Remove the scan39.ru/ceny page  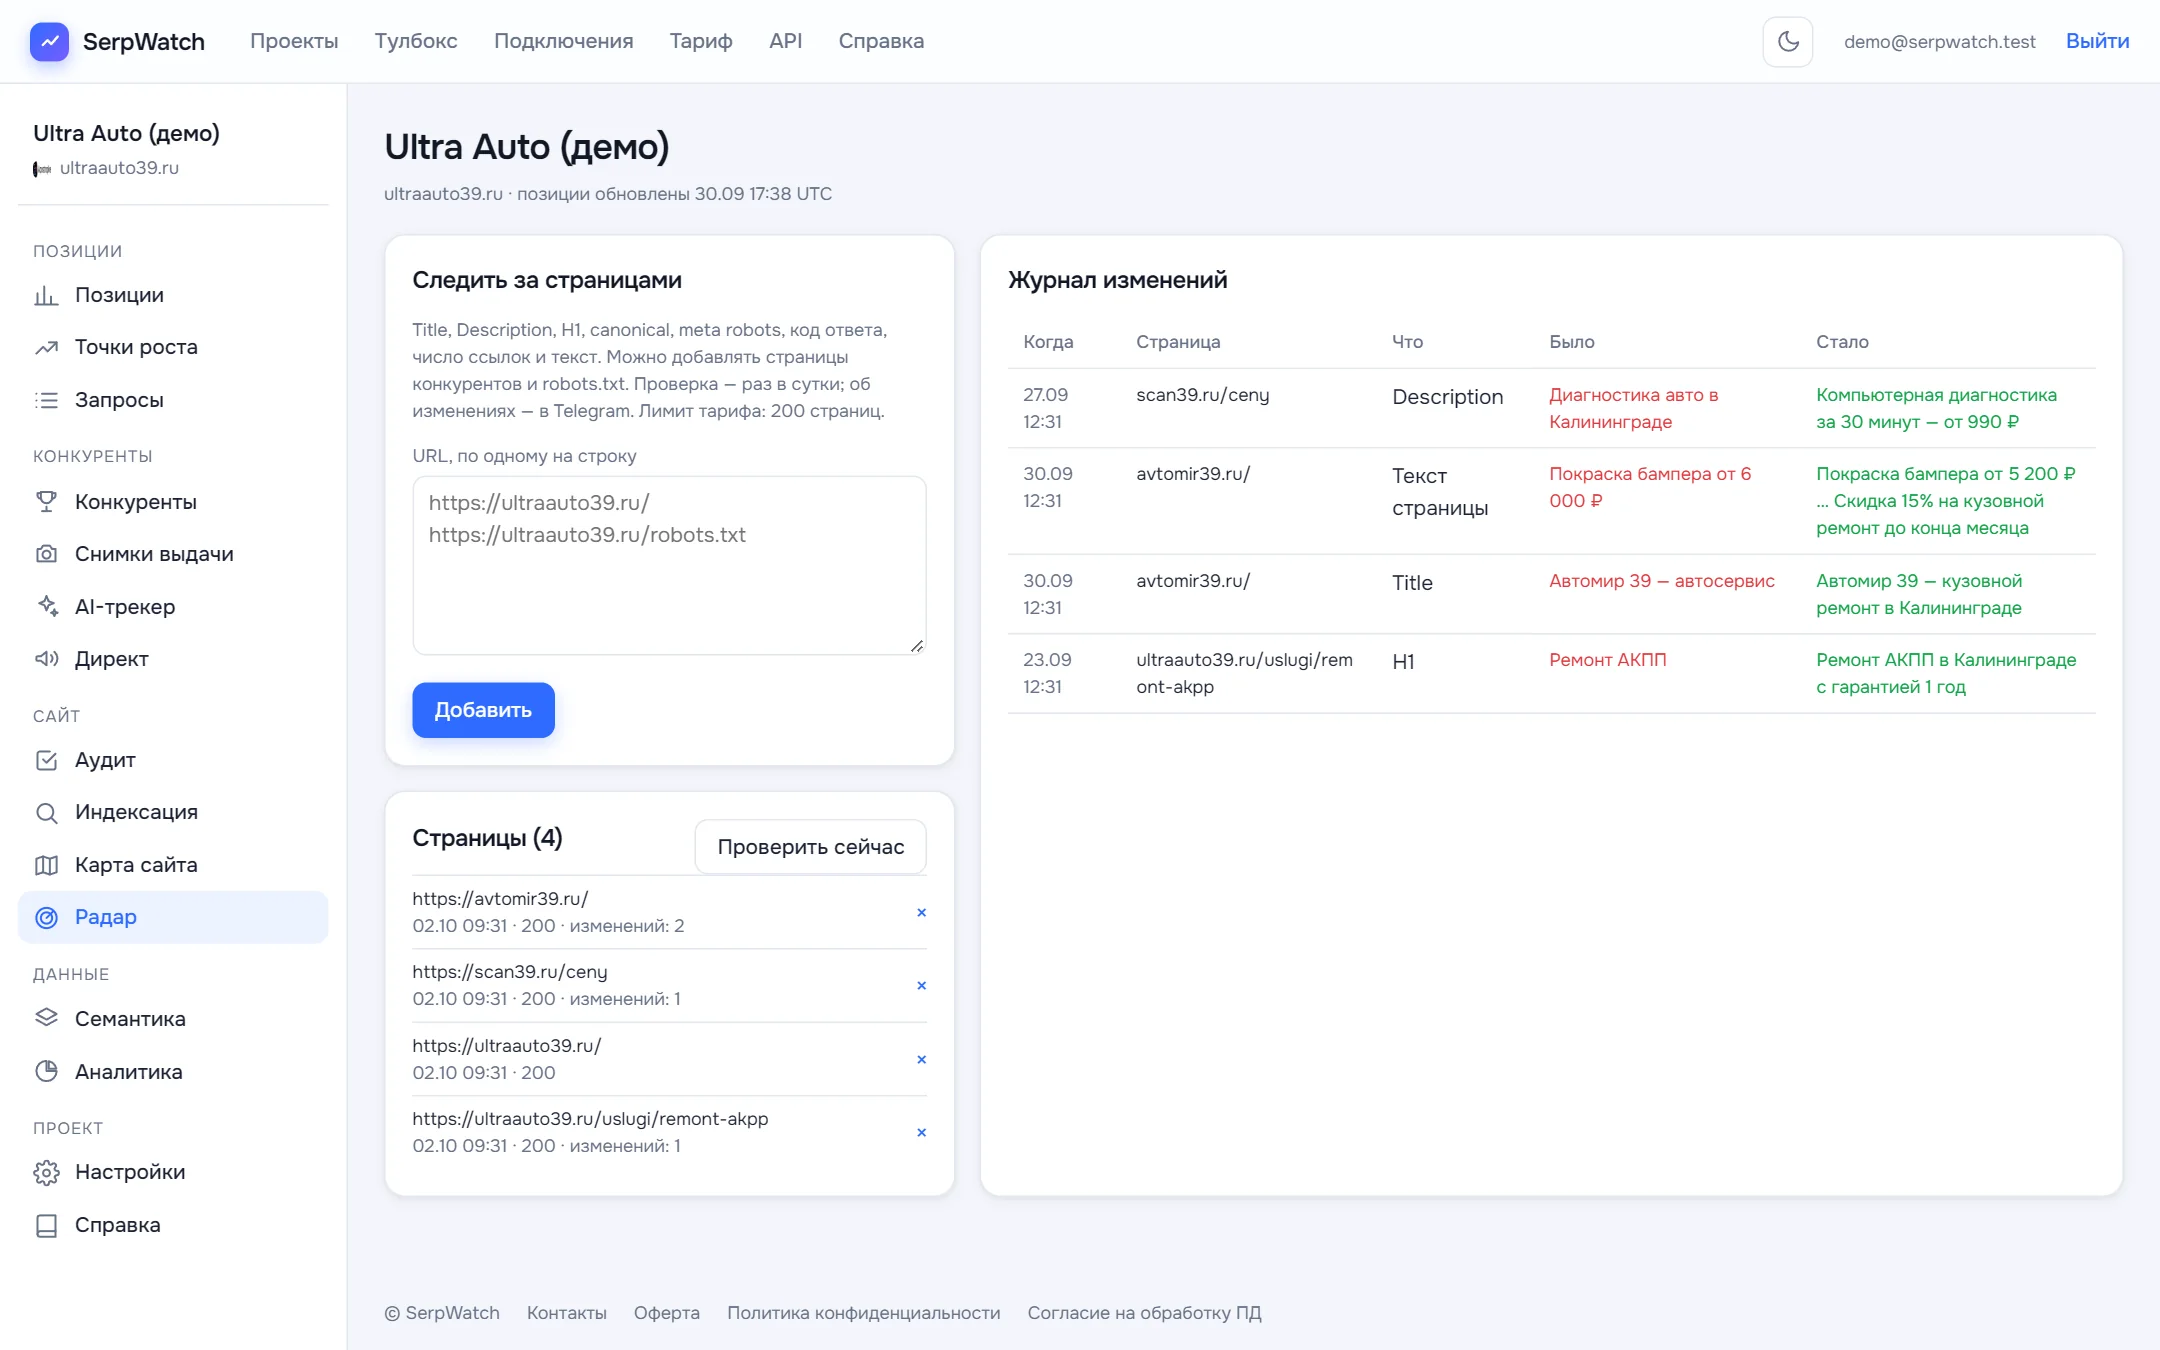(921, 985)
